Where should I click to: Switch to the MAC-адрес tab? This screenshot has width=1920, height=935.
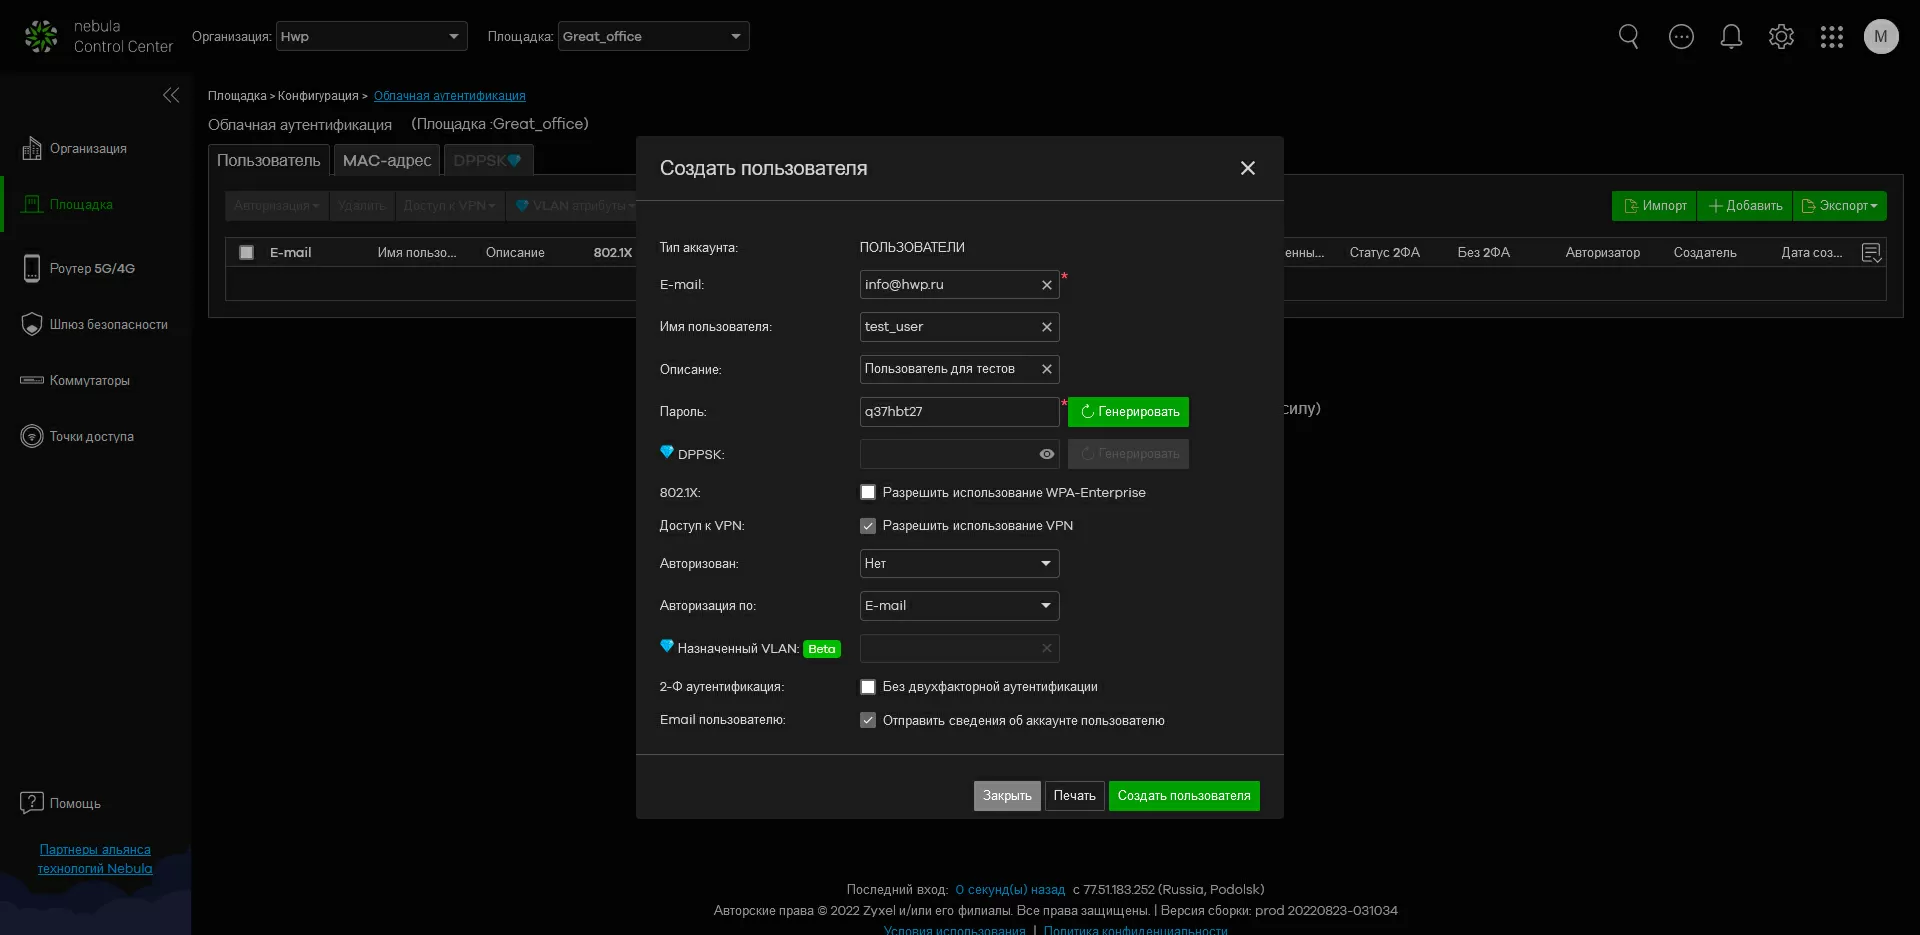386,160
